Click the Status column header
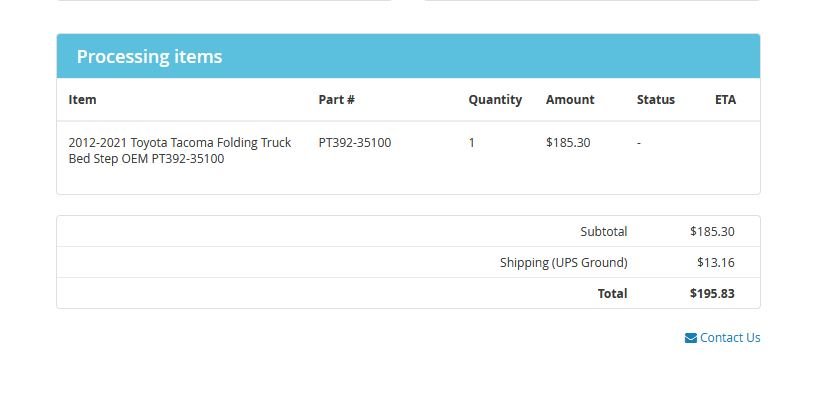 tap(656, 99)
